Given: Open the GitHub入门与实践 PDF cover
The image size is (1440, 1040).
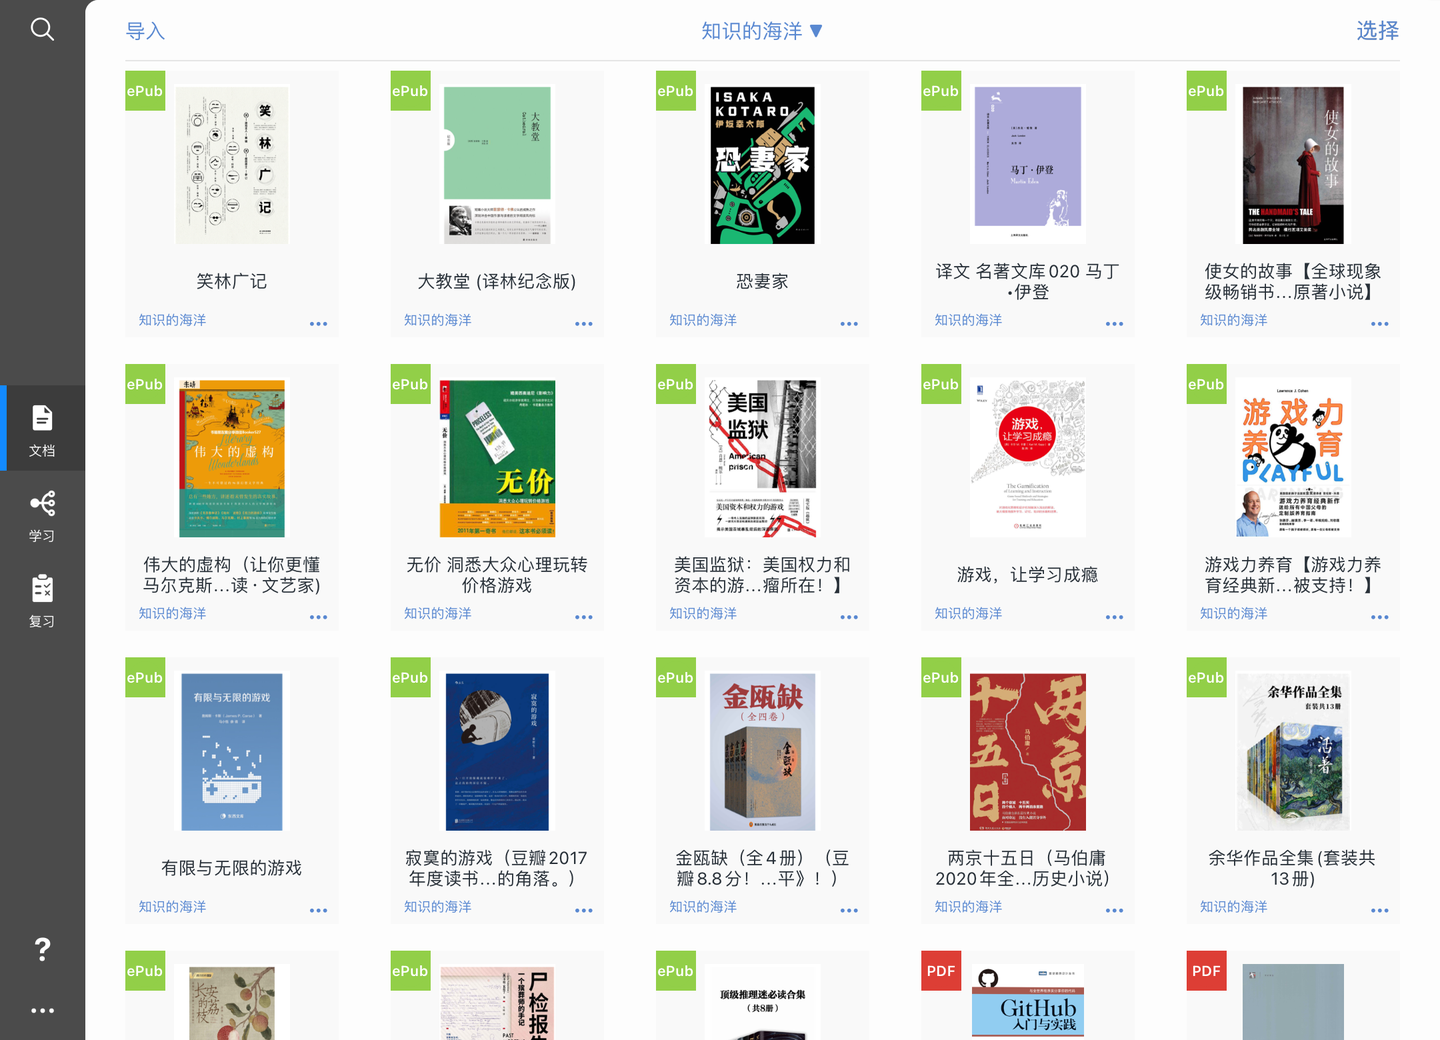Looking at the screenshot, I should [1028, 1002].
